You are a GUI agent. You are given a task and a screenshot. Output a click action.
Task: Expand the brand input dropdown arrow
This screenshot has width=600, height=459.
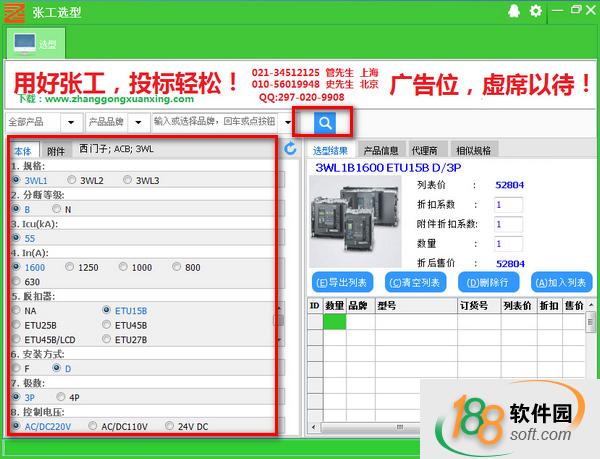tap(288, 122)
